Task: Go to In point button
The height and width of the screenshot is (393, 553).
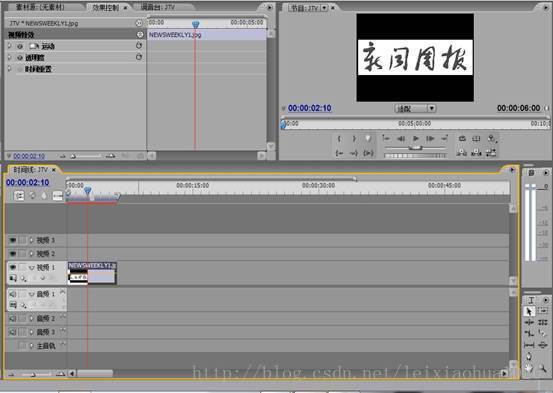Action: tap(339, 153)
